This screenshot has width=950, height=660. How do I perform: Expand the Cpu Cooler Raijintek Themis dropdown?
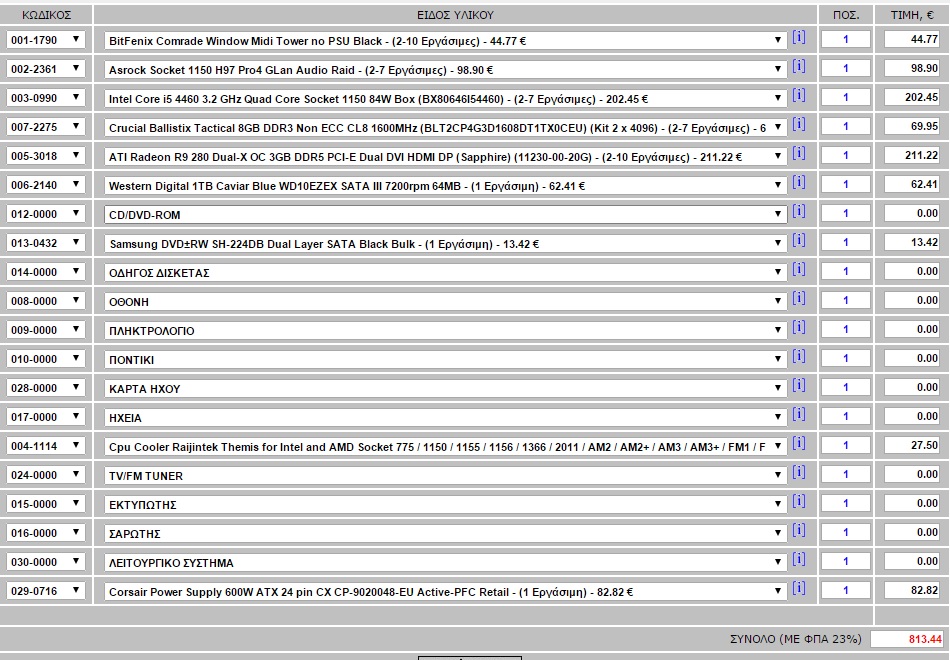click(445, 447)
